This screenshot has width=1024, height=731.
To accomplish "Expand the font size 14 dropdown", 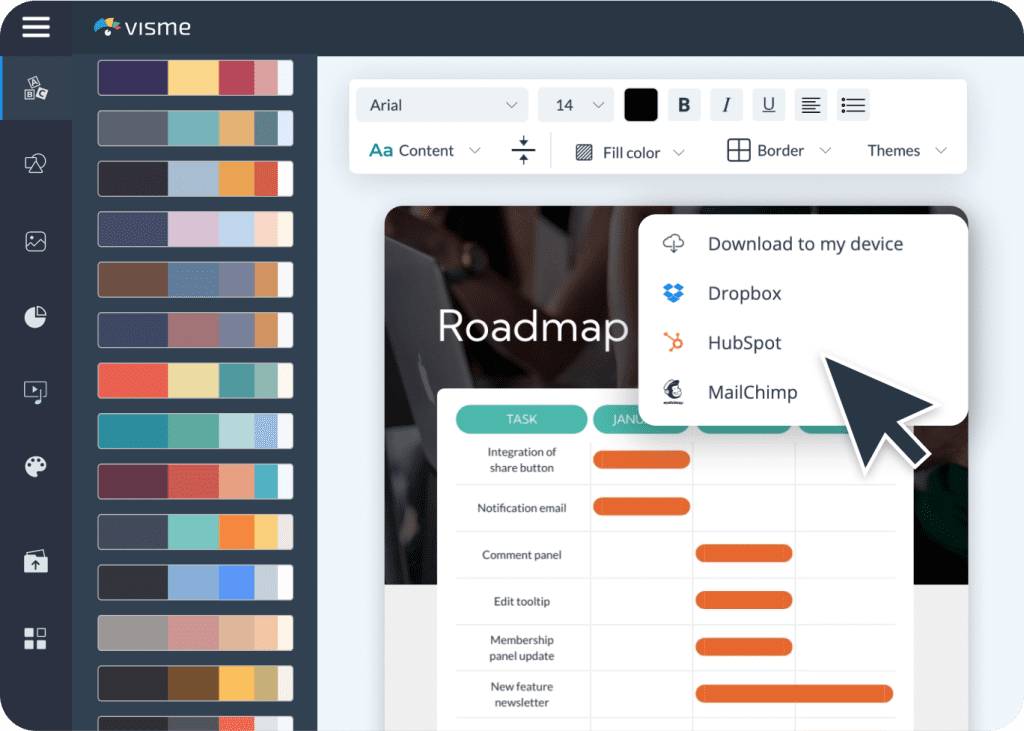I will [x=576, y=104].
